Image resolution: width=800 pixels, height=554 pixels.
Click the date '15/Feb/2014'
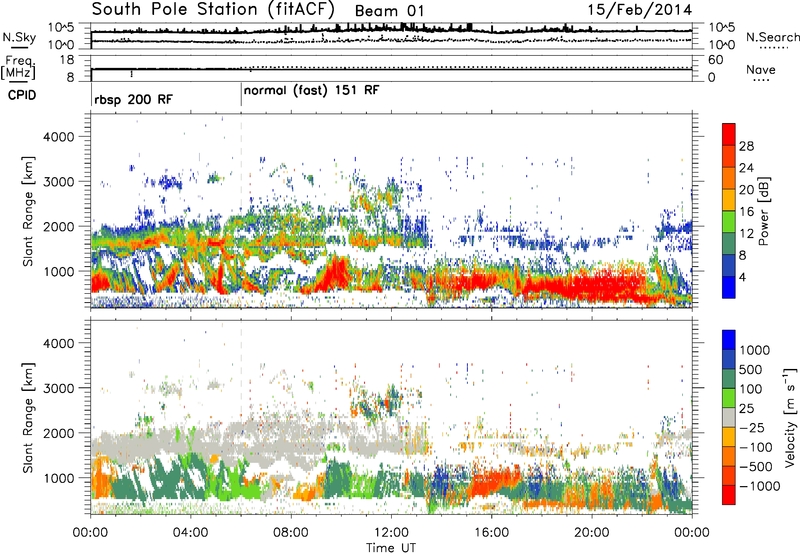640,10
